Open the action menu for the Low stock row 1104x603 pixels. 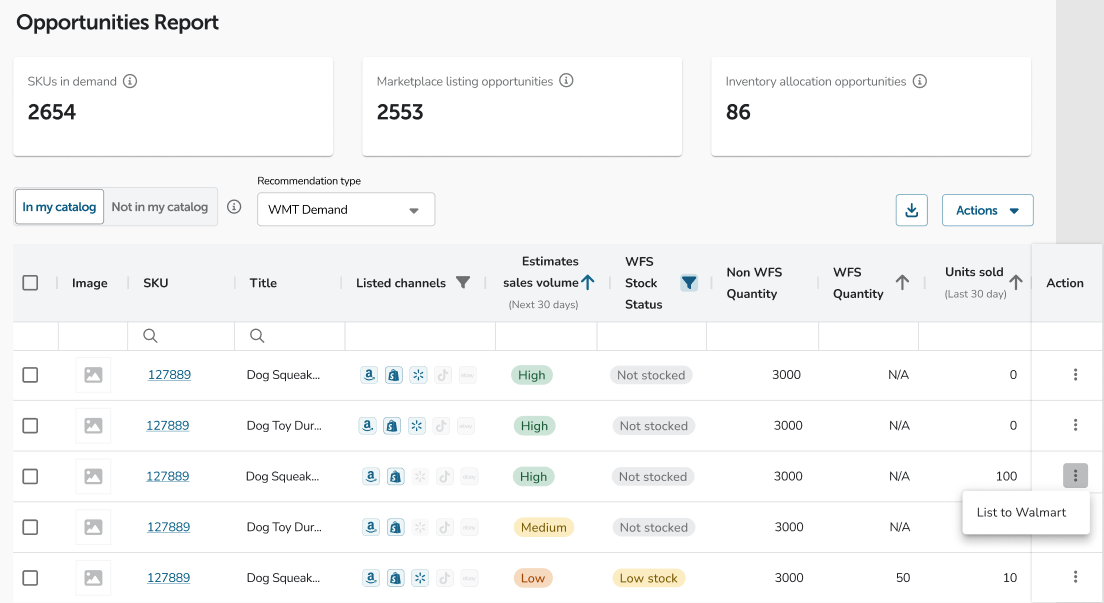coord(1075,577)
